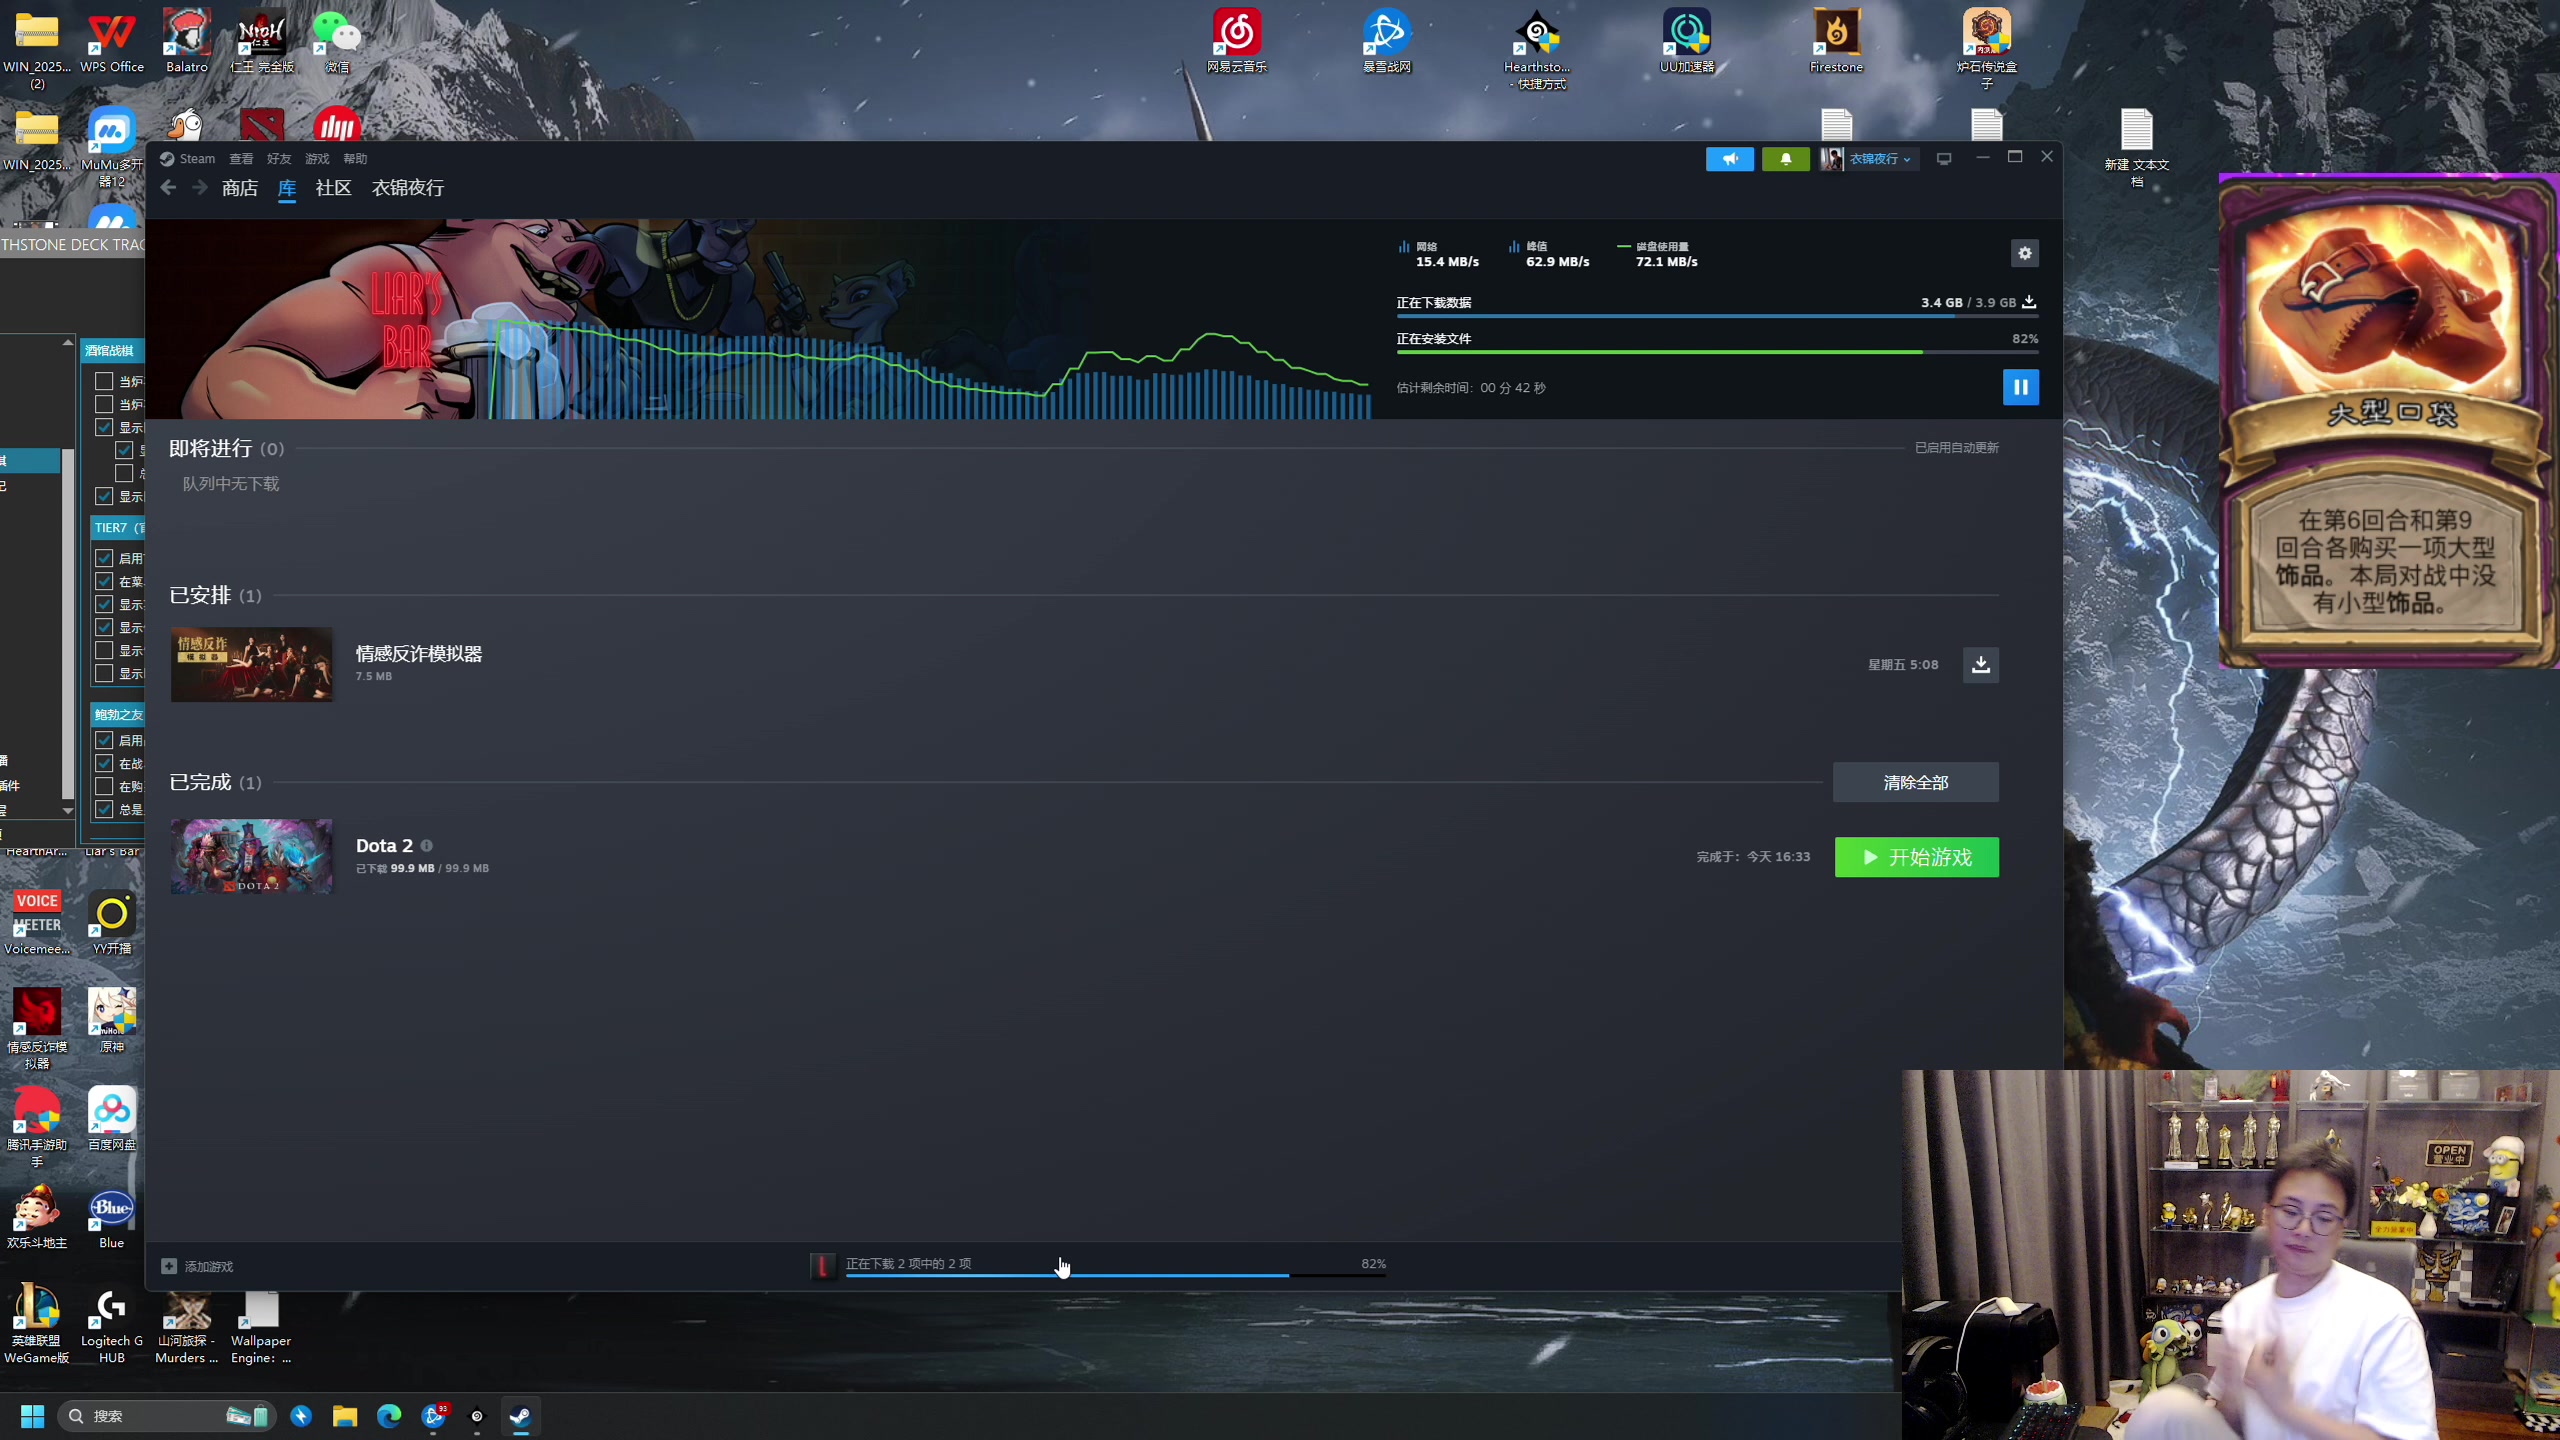Viewport: 2560px width, 1440px height.
Task: Launch the 原神 desktop shortcut
Action: (x=112, y=1020)
